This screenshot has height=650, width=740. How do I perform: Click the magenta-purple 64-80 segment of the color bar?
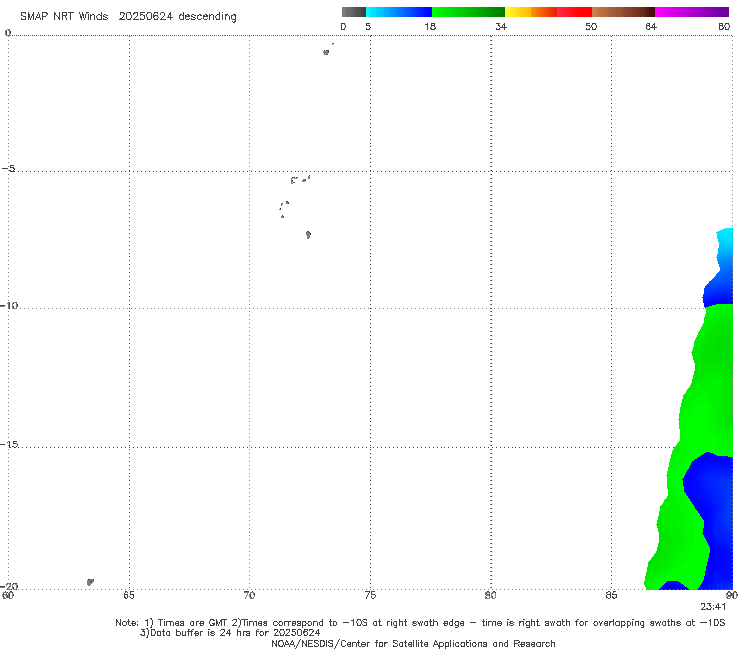(x=692, y=12)
